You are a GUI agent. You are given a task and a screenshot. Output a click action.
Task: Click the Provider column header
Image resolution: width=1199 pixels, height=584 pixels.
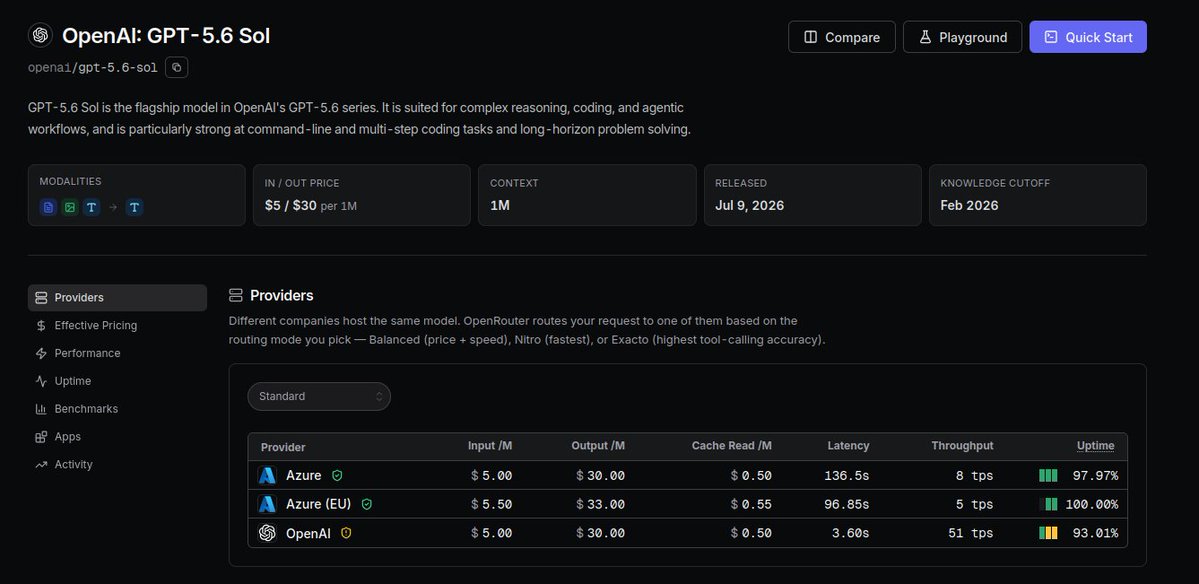tap(283, 447)
